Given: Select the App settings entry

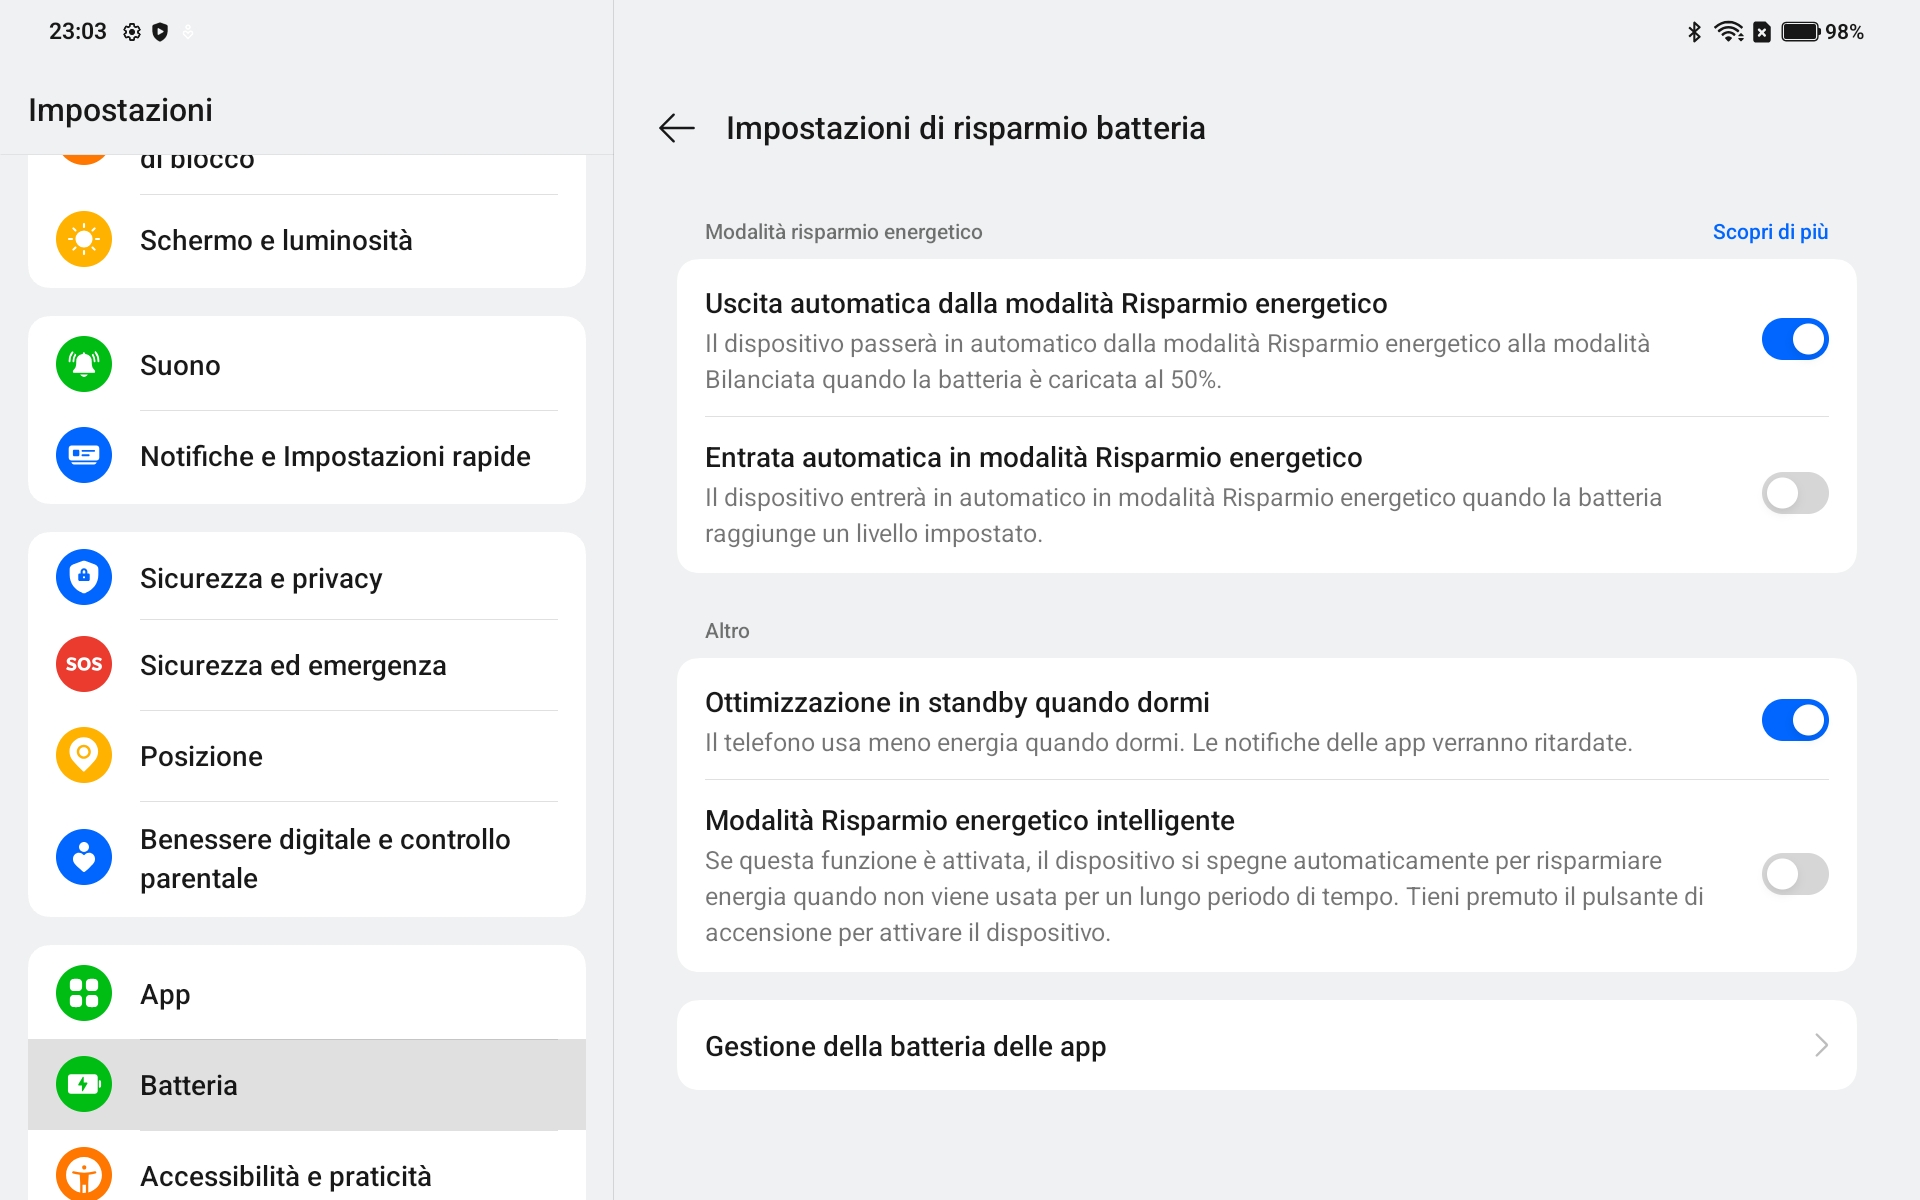Looking at the screenshot, I should [x=307, y=994].
